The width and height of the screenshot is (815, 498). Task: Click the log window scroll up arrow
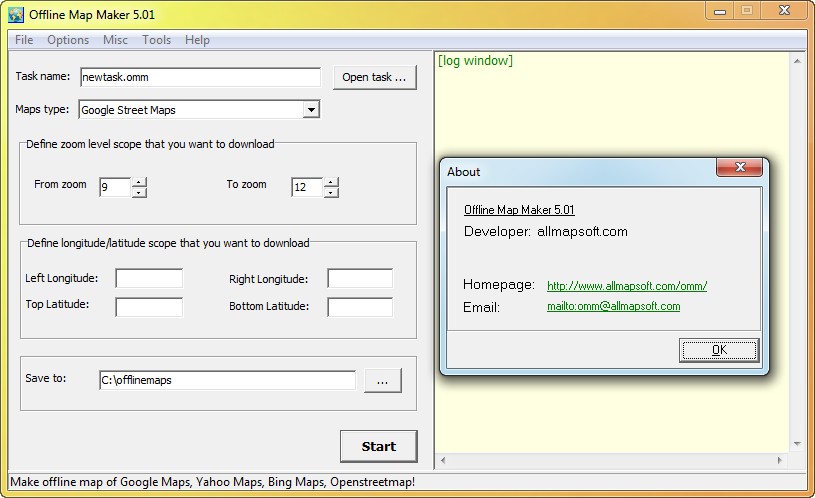(797, 61)
